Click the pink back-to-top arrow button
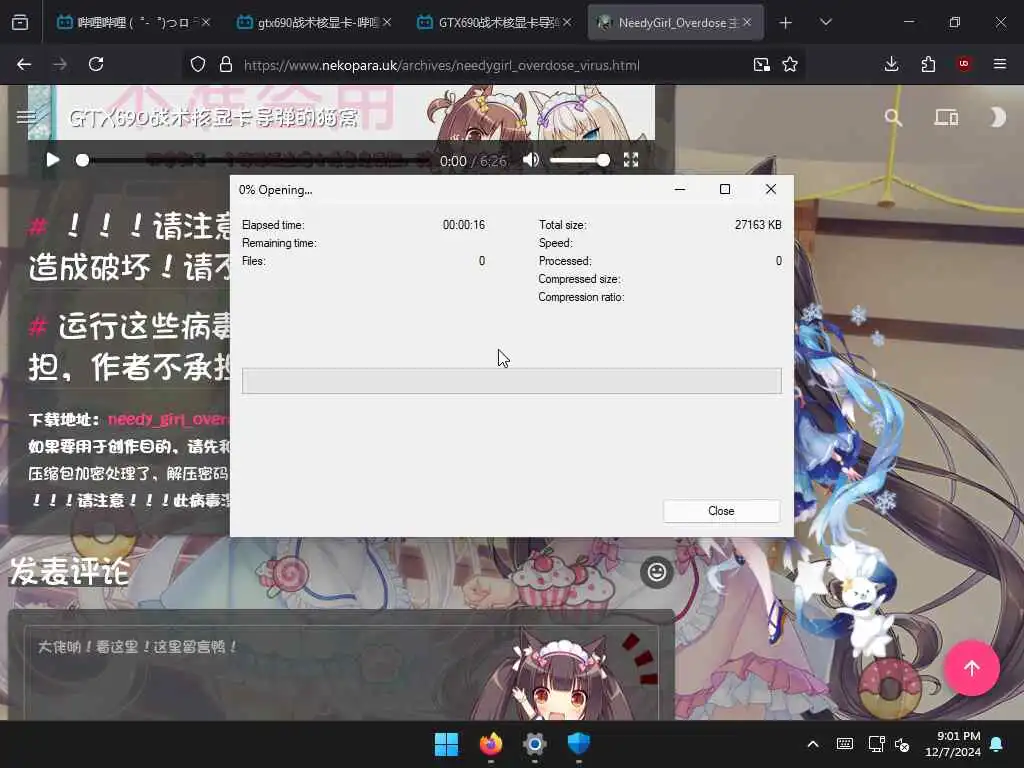This screenshot has height=768, width=1024. pos(971,668)
